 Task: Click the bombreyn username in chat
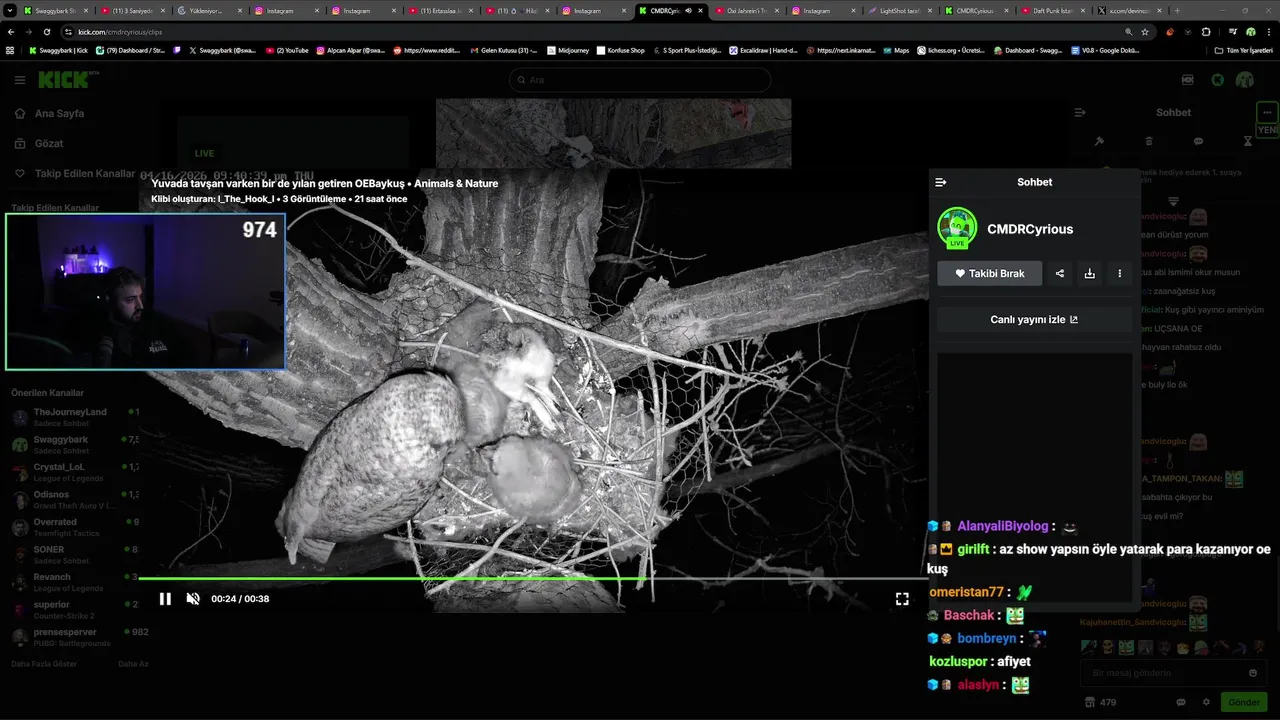986,638
